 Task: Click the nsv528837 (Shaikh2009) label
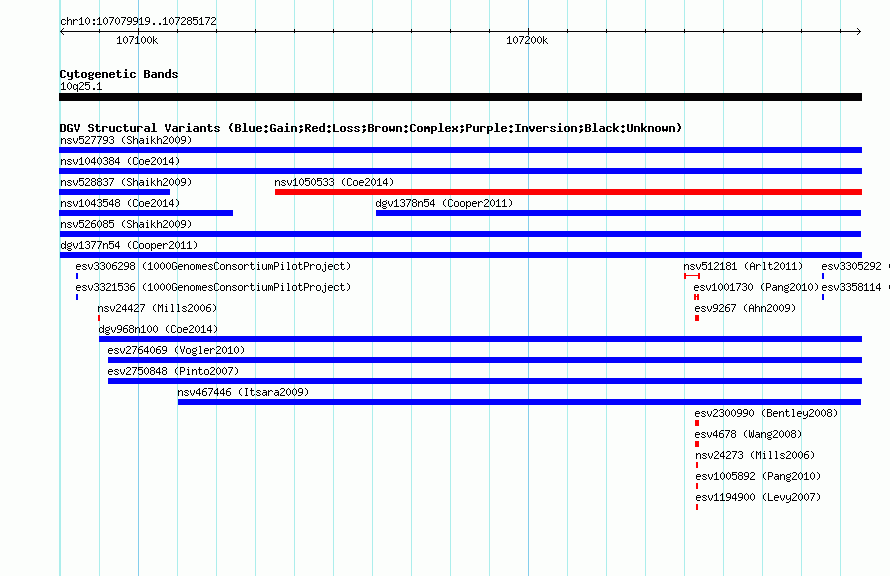click(x=126, y=182)
